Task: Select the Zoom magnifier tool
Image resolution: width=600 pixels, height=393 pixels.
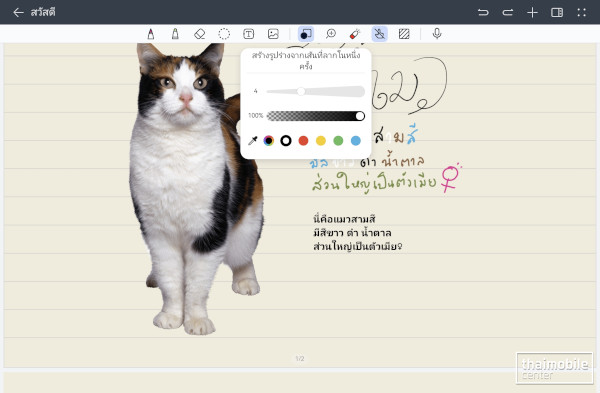Action: pos(331,34)
